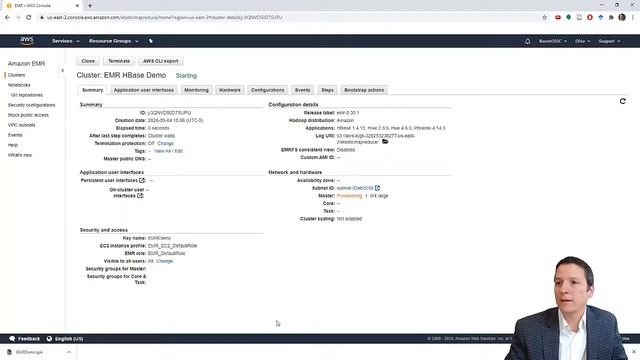Viewport: 640px width, 360px height.
Task: Open On-cluster user interfaces external link icon
Action: click(140, 196)
